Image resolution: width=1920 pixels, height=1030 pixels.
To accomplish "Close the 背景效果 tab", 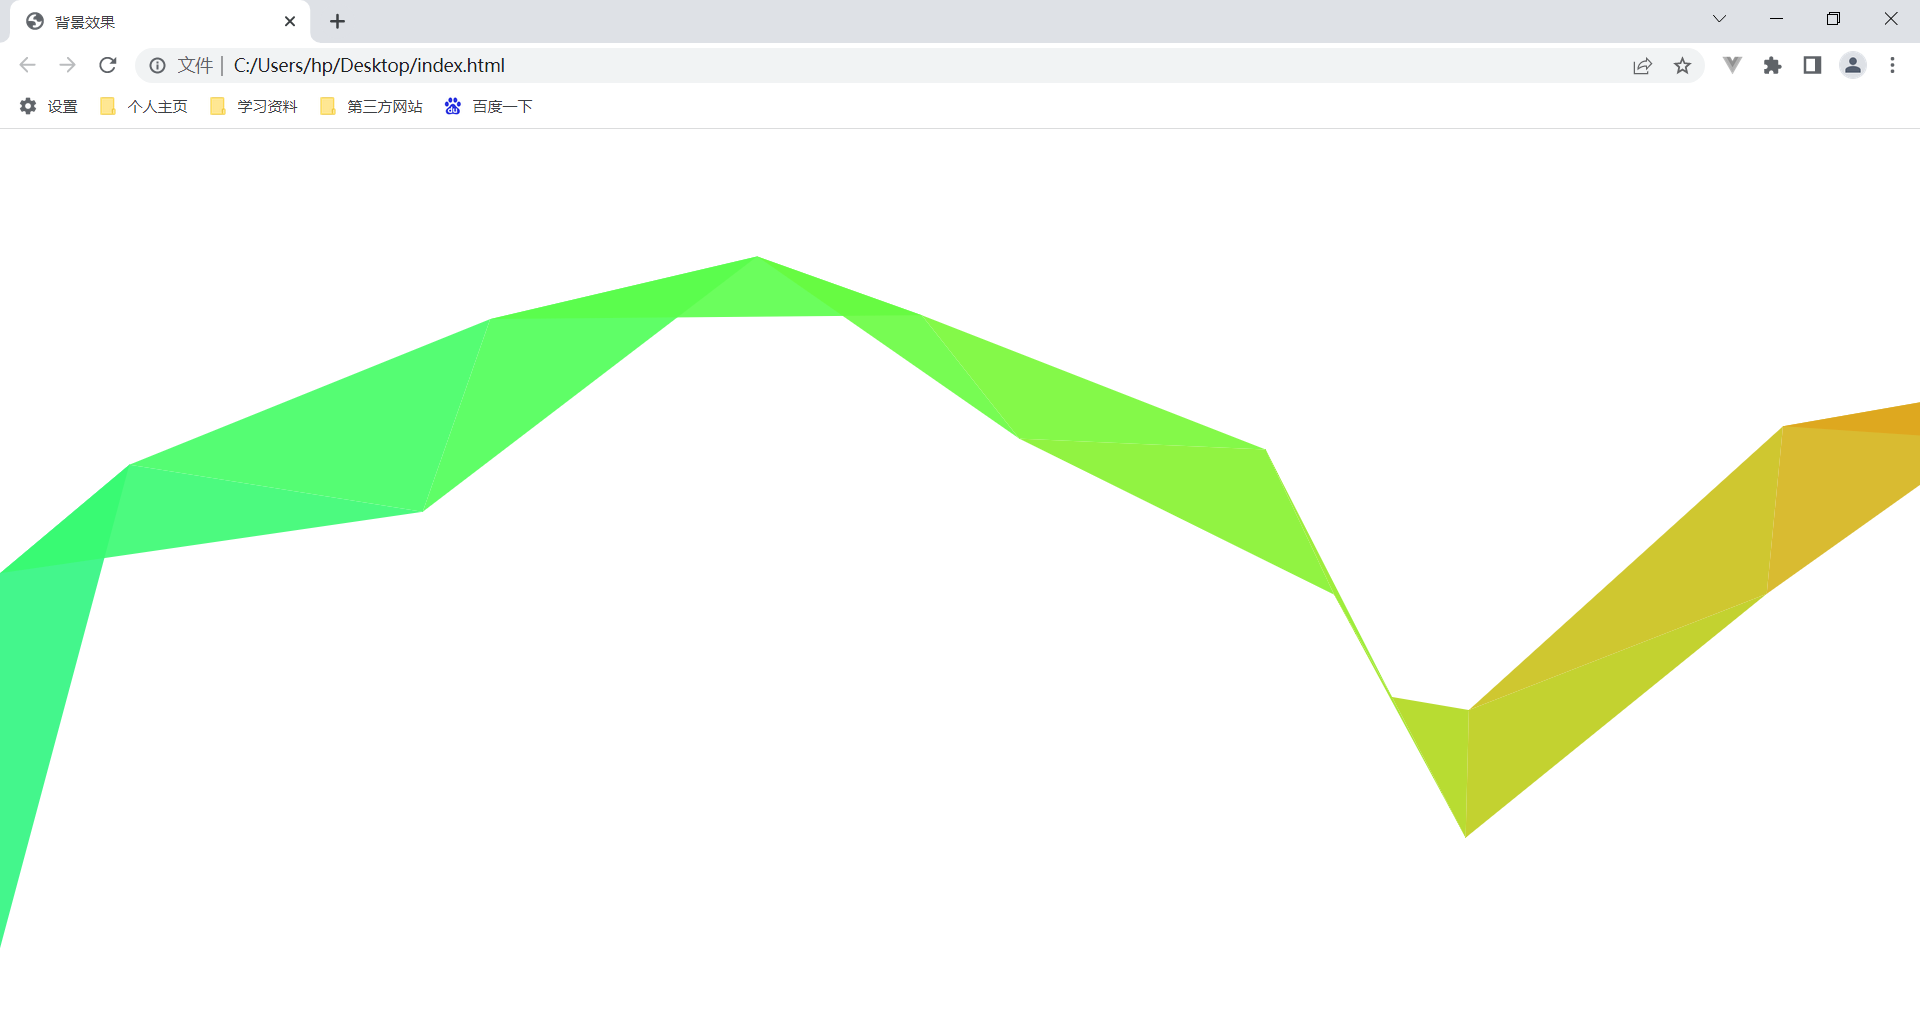I will (x=290, y=21).
